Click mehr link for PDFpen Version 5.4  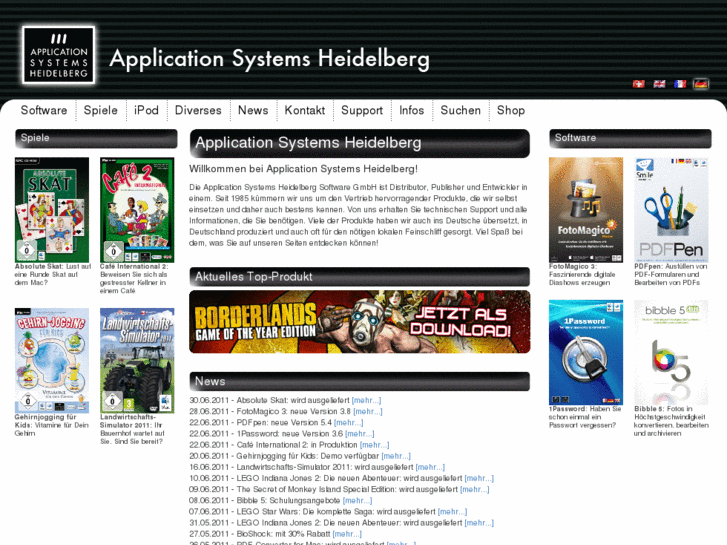(x=349, y=423)
